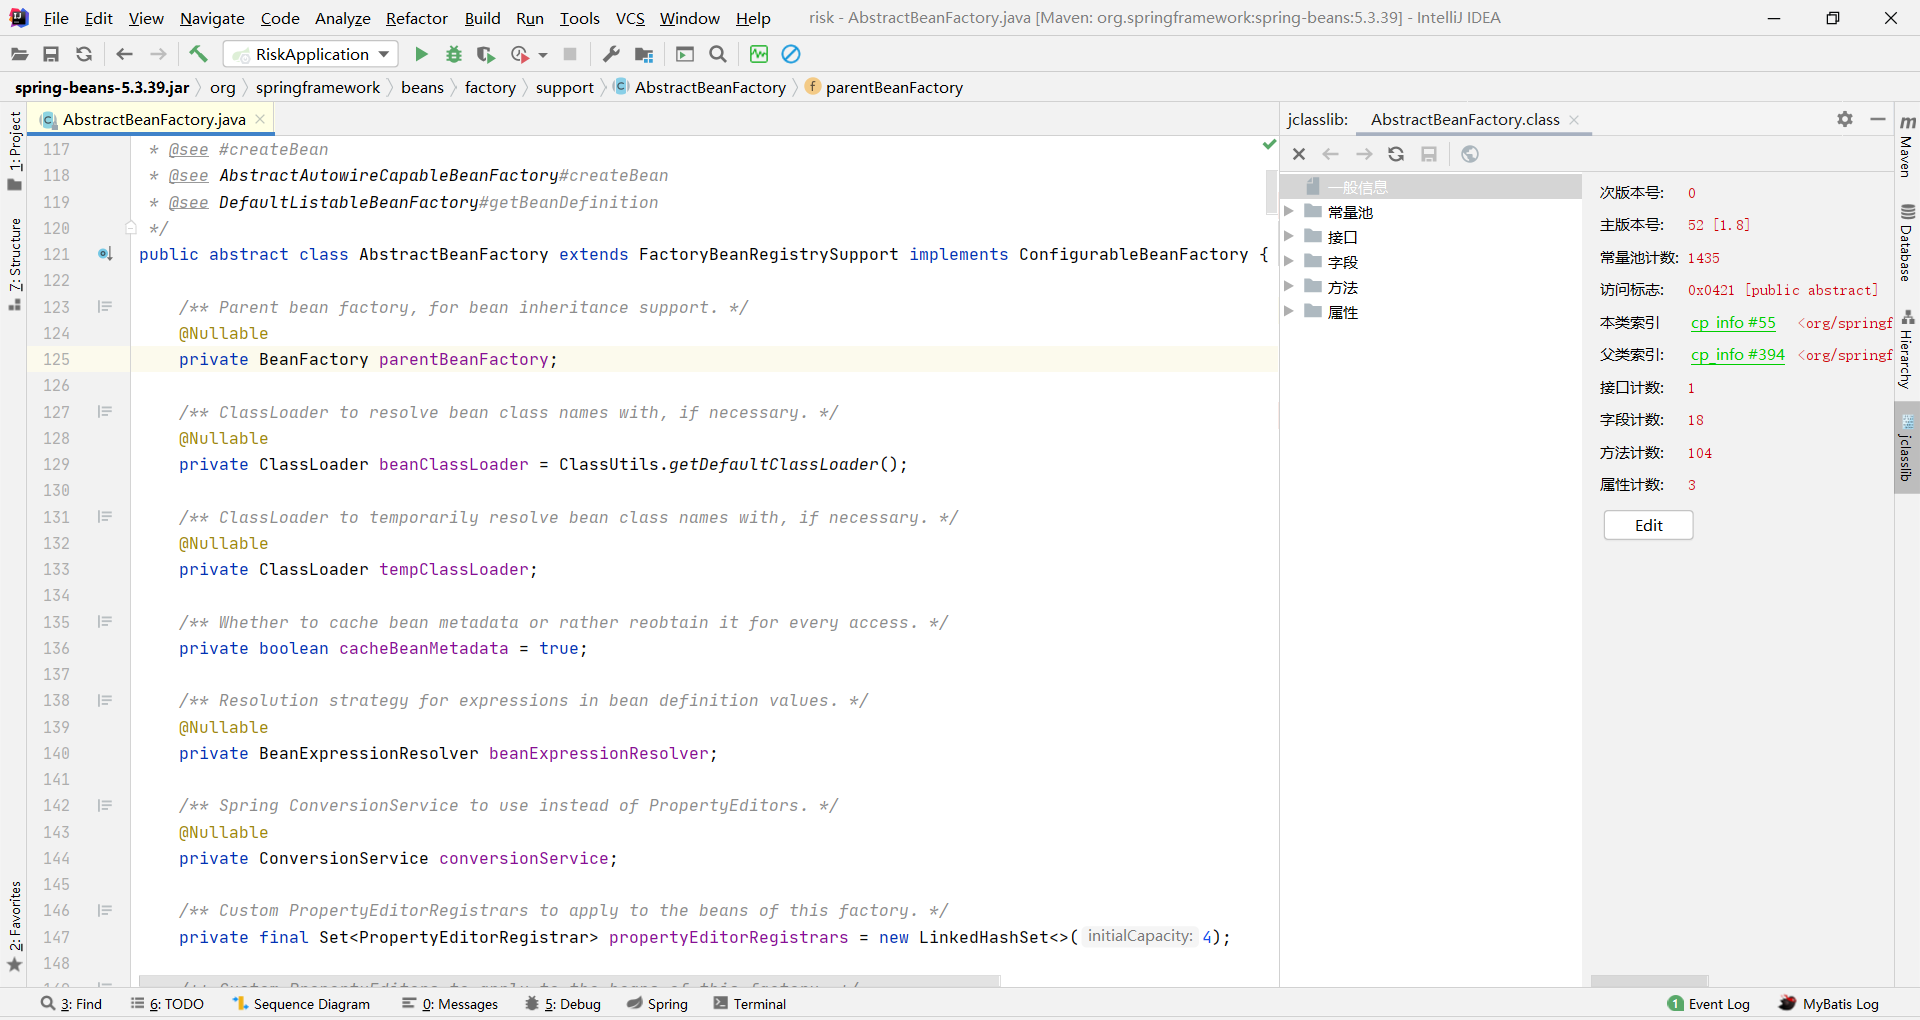Viewport: 1920px width, 1020px height.
Task: Click the green chart plugin icon in toolbar
Action: tap(759, 54)
